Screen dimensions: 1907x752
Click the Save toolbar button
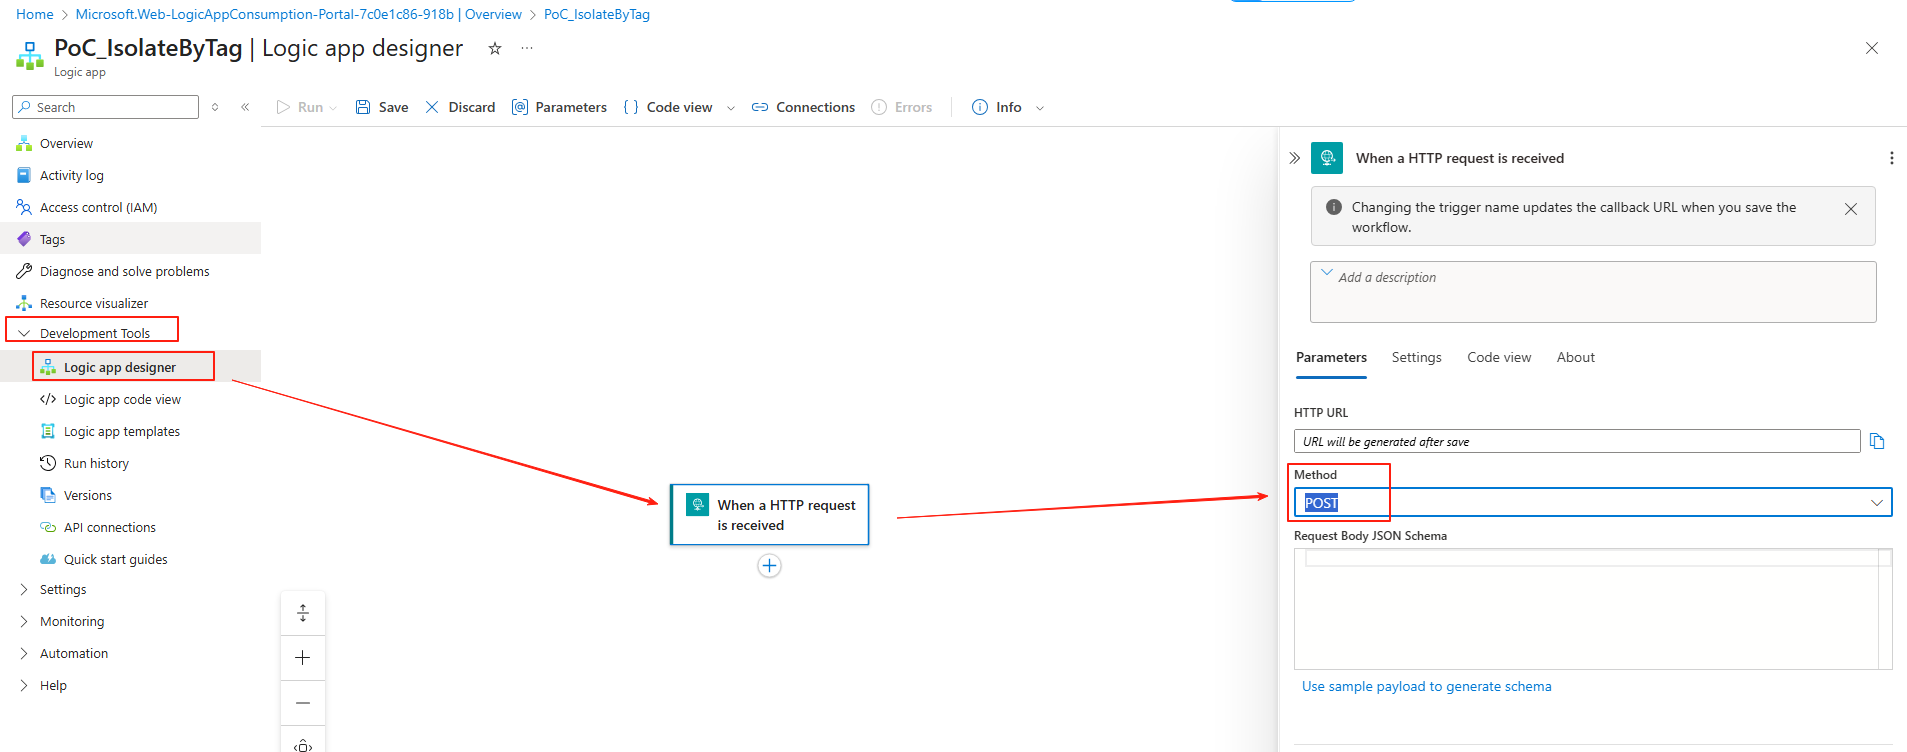point(382,107)
